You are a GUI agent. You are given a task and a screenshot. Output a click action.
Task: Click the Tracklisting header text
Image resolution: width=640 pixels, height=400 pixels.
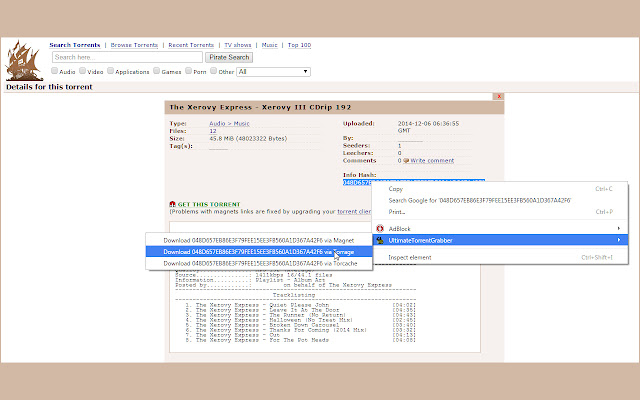tap(294, 295)
